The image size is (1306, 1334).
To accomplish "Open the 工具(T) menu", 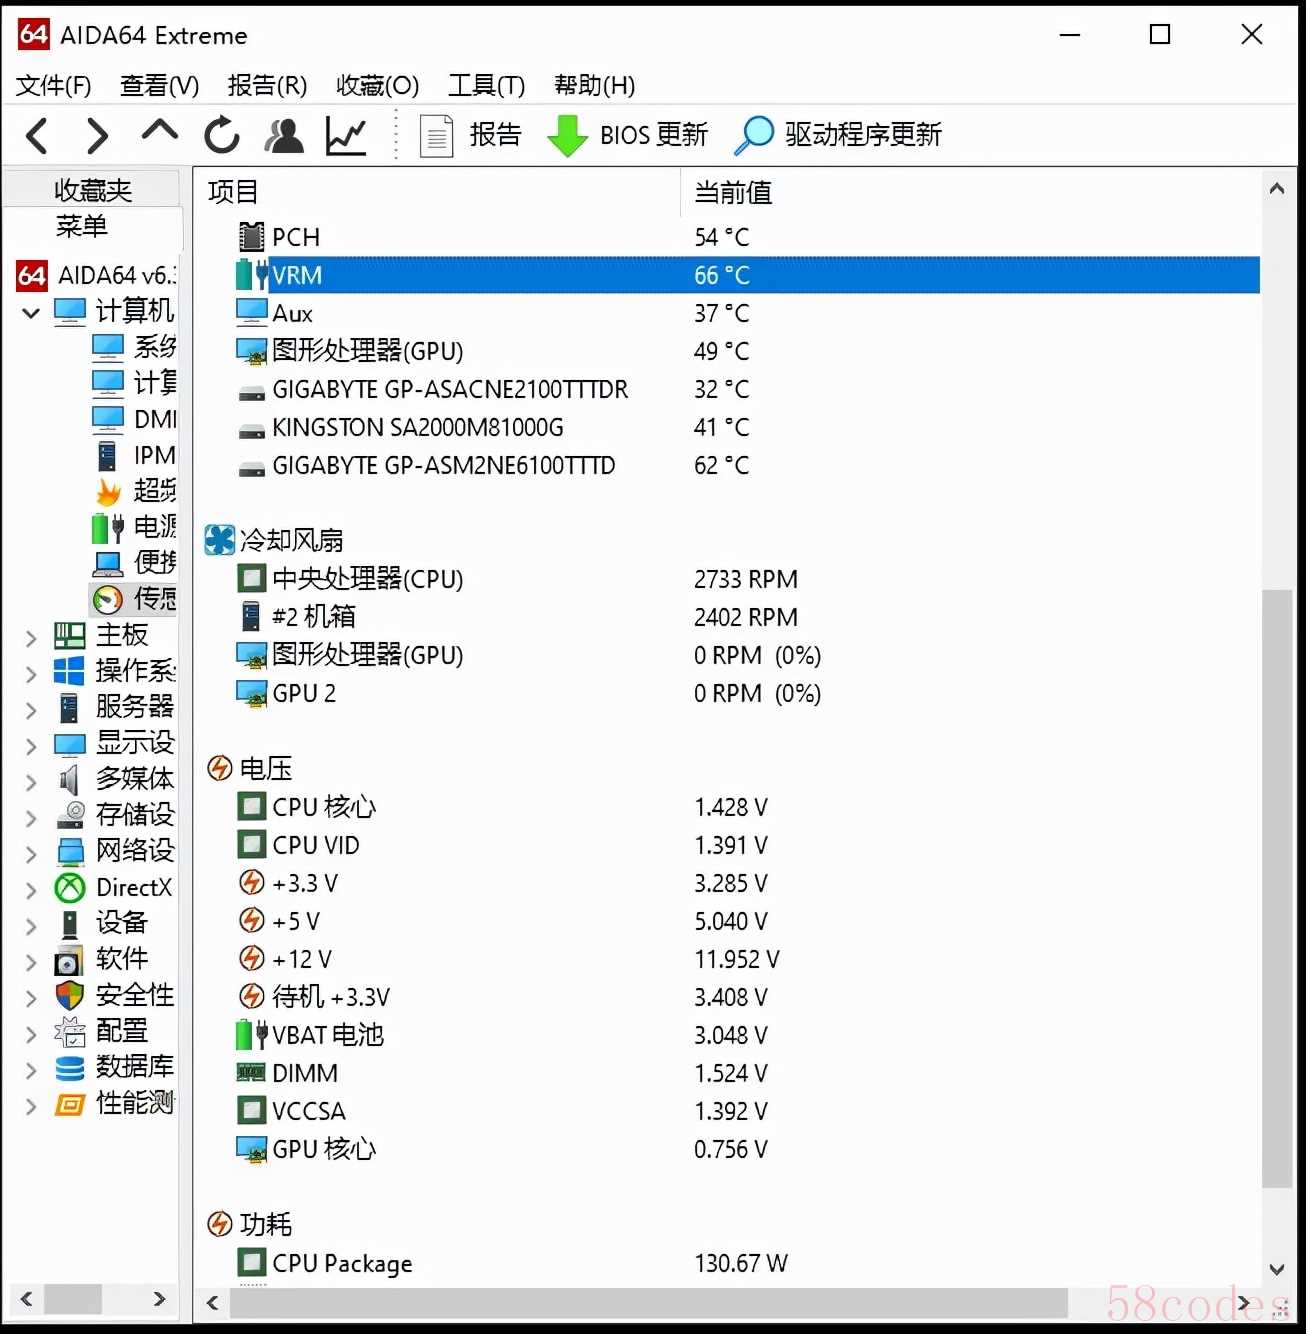I will tap(486, 85).
